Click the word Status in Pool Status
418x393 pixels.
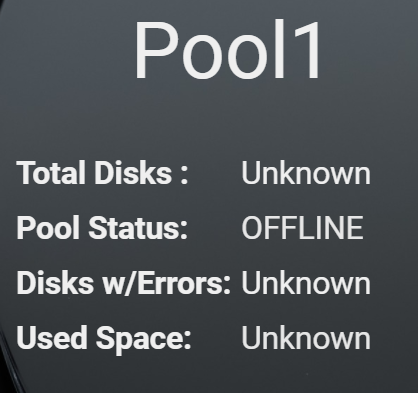[138, 227]
